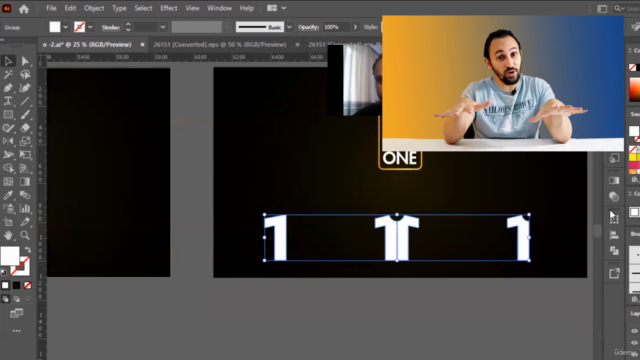Select the Shaper tool
The width and height of the screenshot is (640, 360).
pos(8,128)
